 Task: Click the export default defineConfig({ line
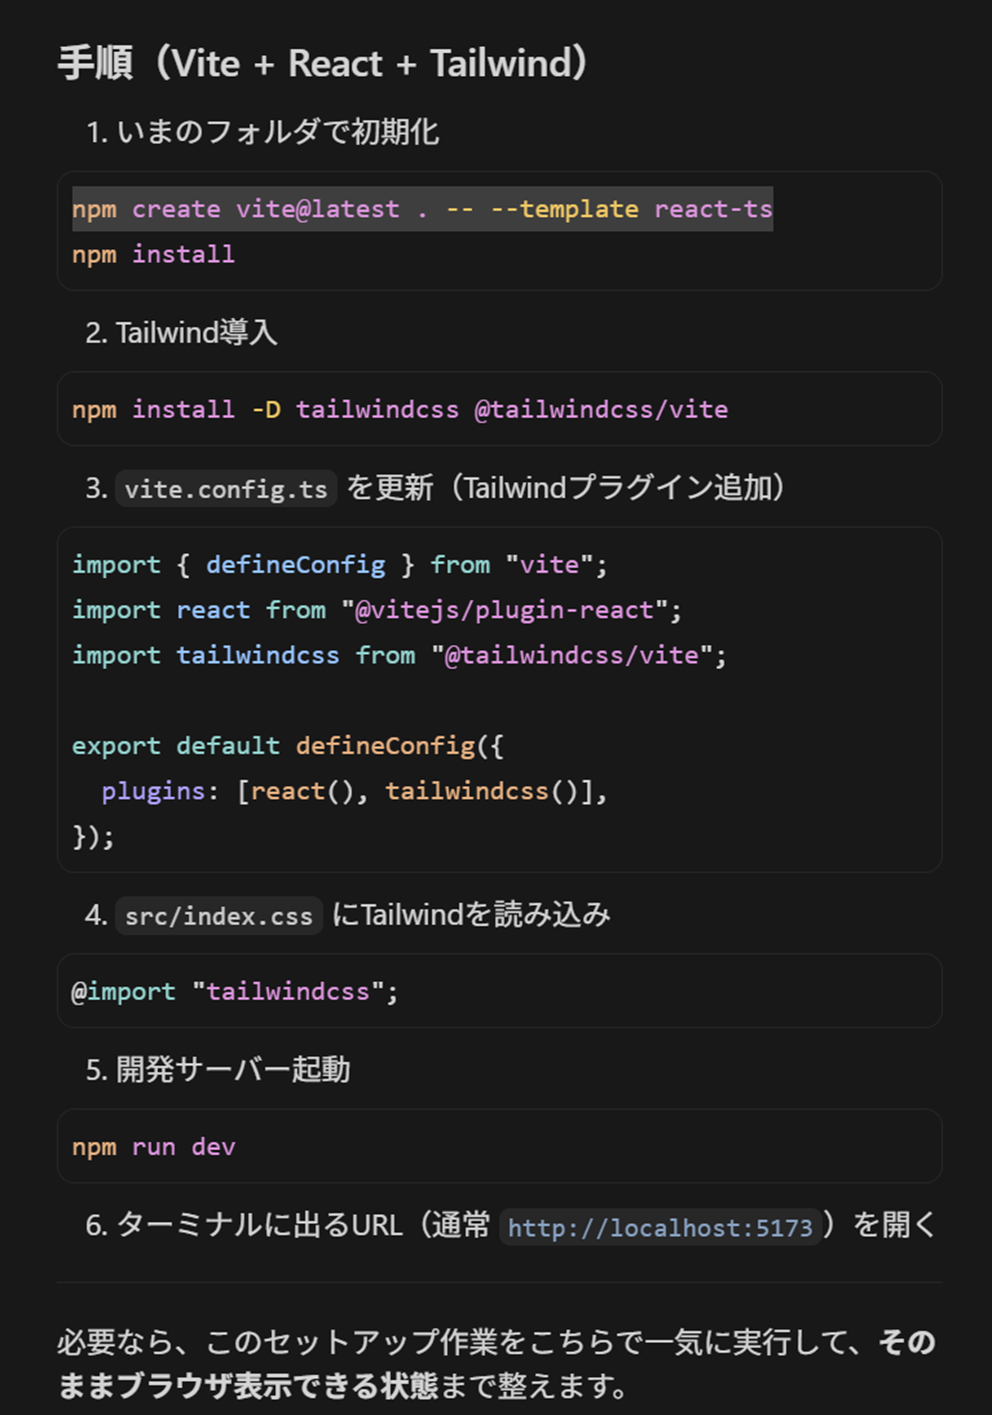click(288, 746)
